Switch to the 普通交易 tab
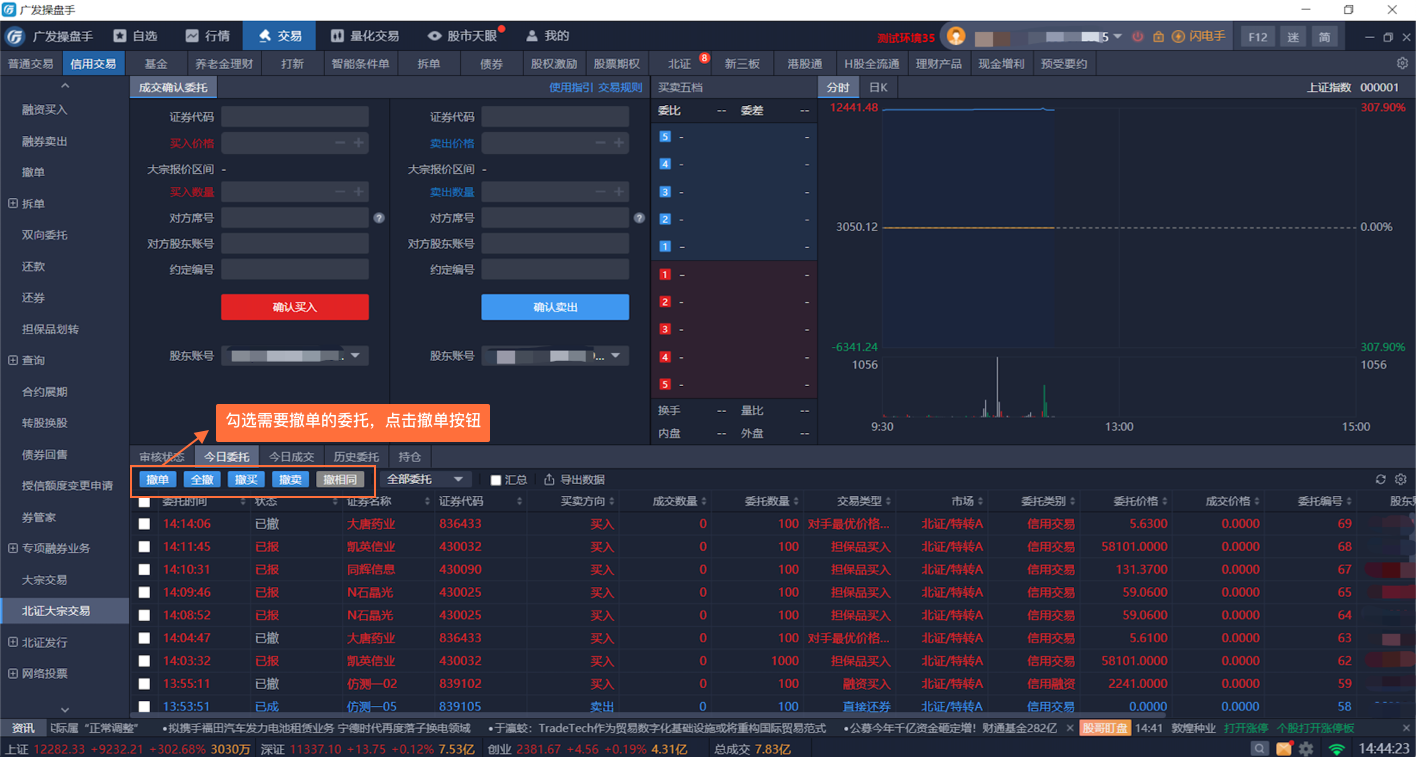Viewport: 1416px width, 757px height. (x=31, y=64)
